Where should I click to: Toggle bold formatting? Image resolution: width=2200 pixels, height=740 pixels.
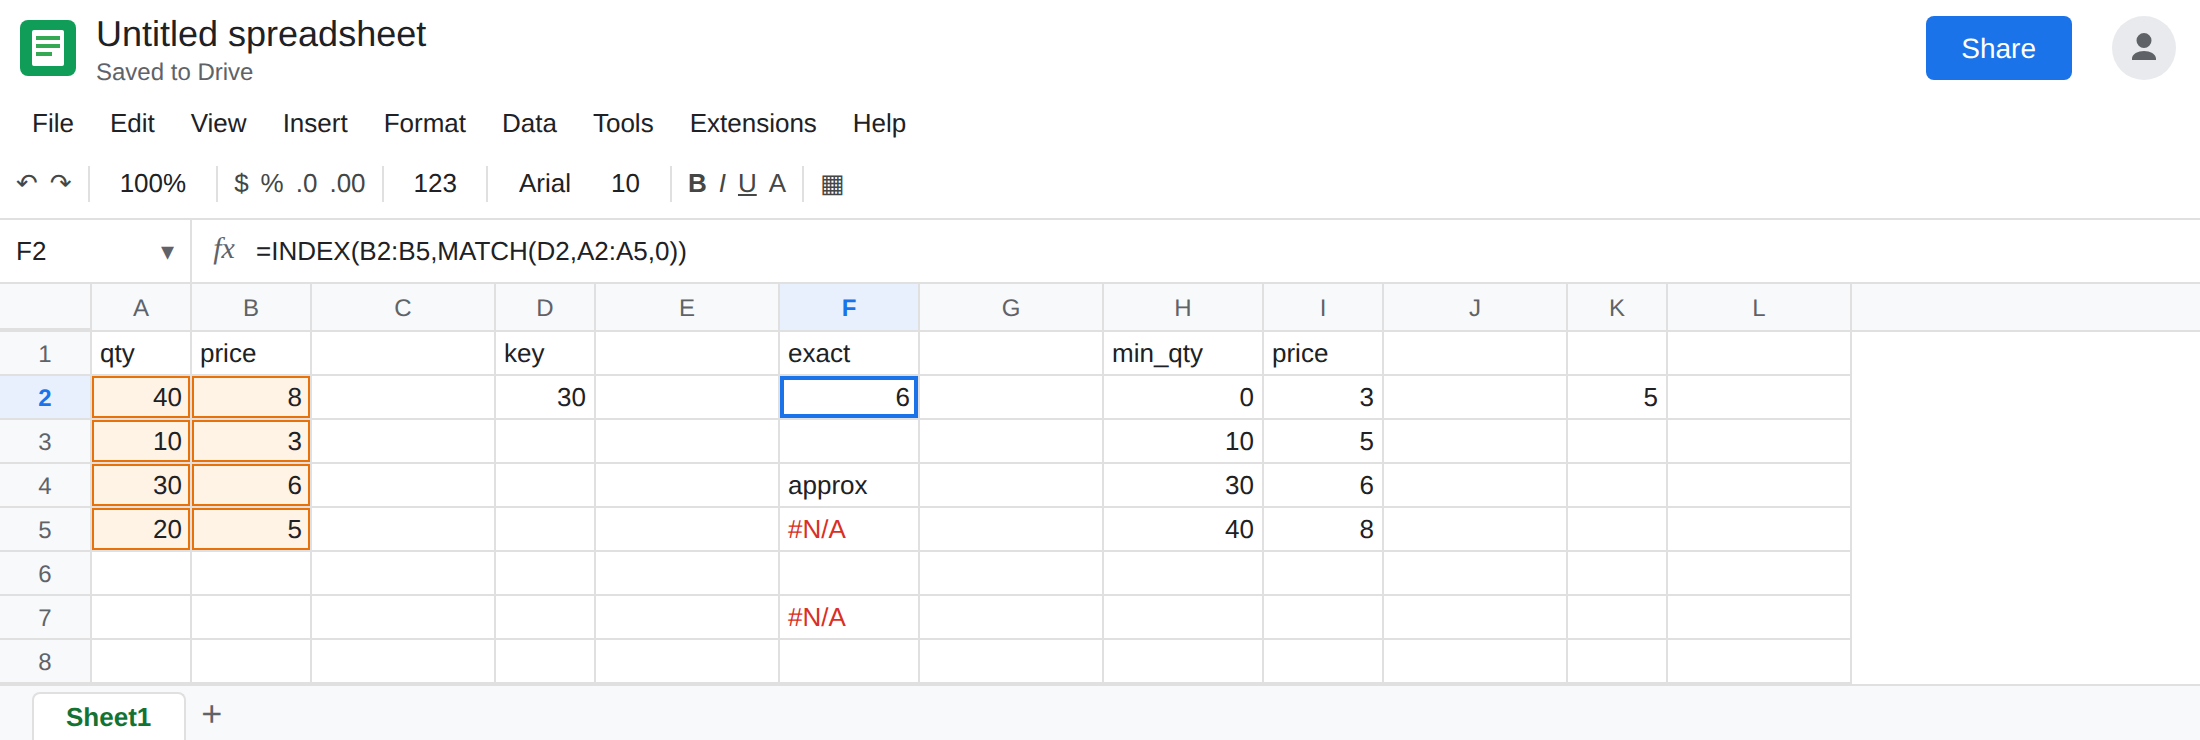[697, 183]
